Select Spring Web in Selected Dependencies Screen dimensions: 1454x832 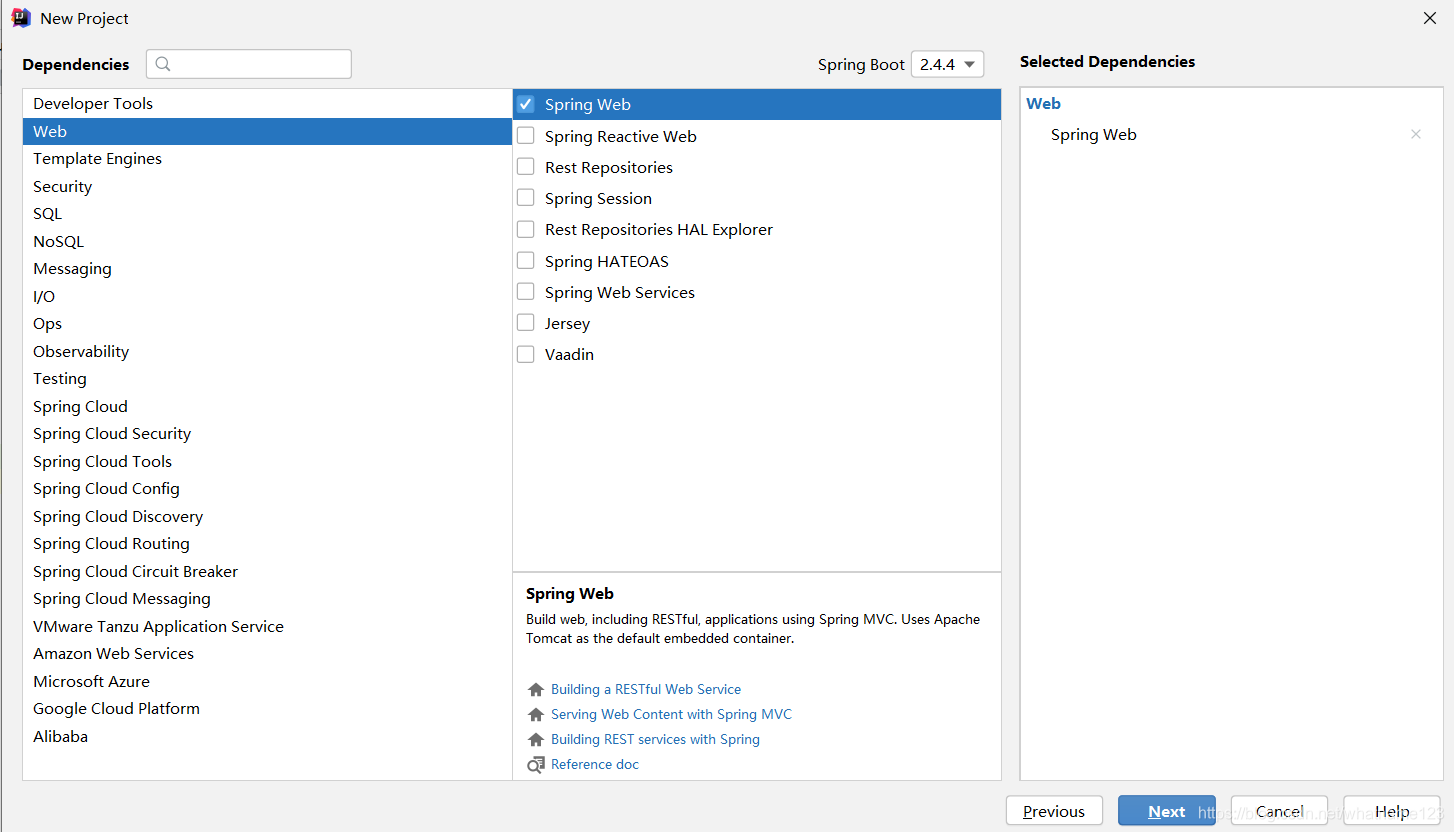(1093, 135)
